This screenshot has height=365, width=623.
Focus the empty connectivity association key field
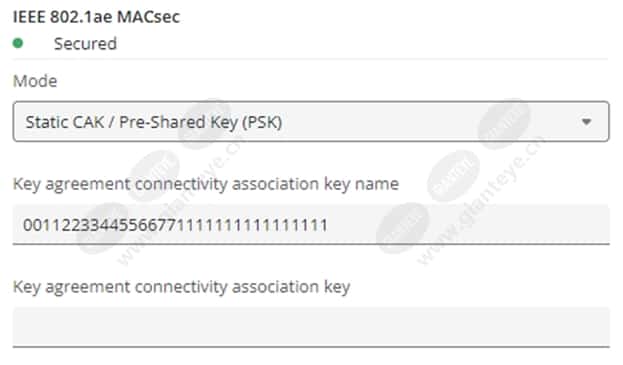[x=311, y=326]
